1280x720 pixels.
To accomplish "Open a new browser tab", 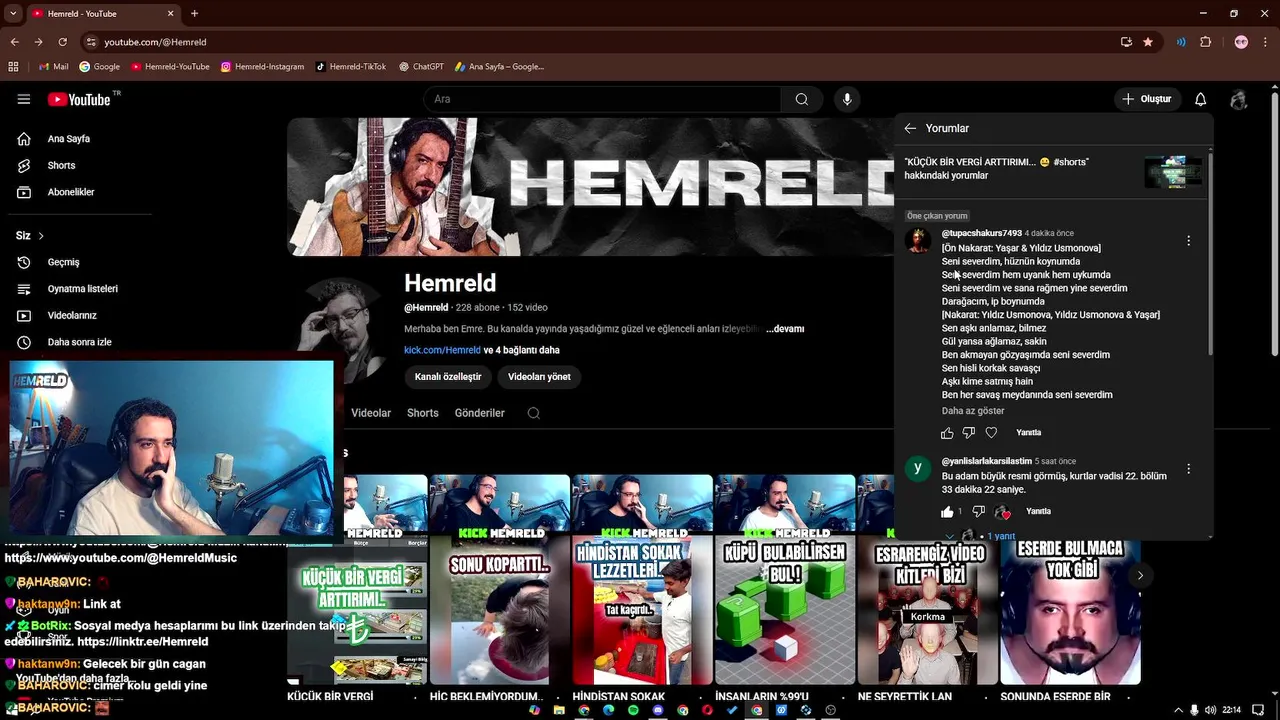I will coord(194,13).
